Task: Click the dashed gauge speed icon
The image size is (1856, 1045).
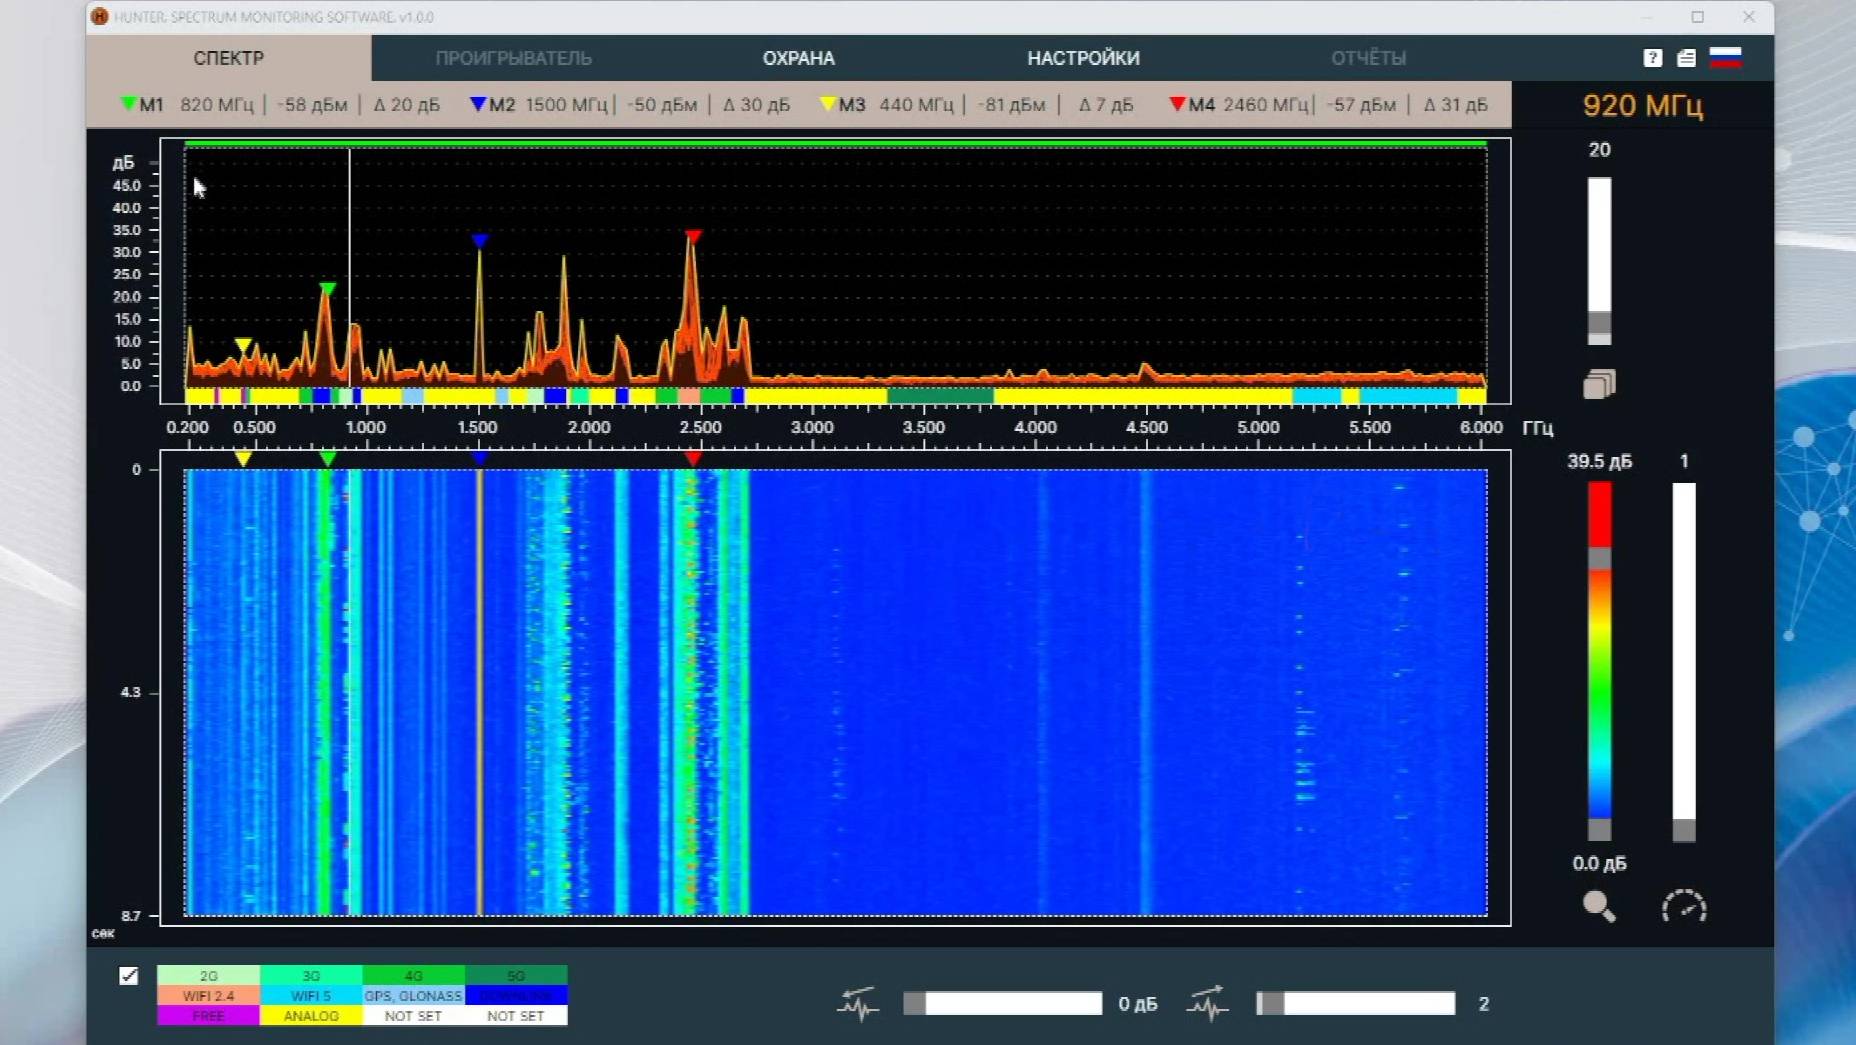Action: point(1684,906)
